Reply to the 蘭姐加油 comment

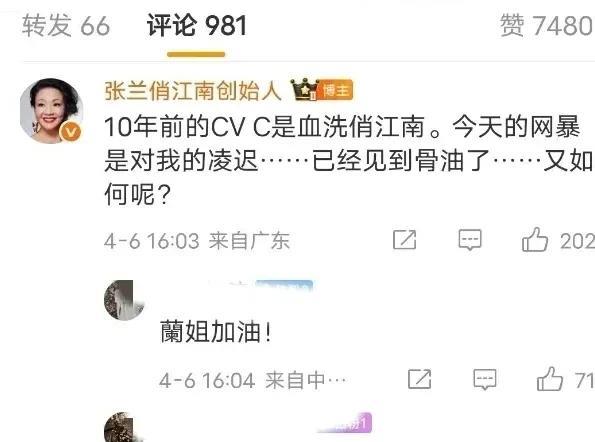(485, 379)
